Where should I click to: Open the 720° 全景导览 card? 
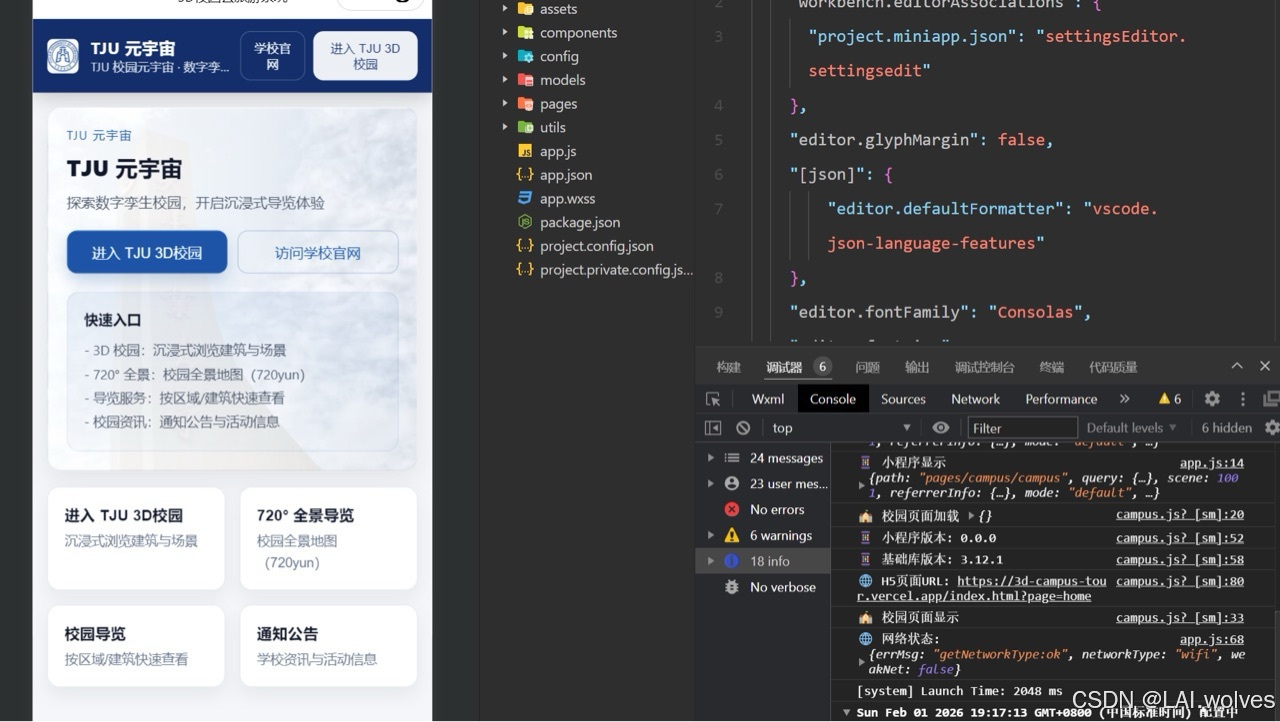[x=328, y=538]
